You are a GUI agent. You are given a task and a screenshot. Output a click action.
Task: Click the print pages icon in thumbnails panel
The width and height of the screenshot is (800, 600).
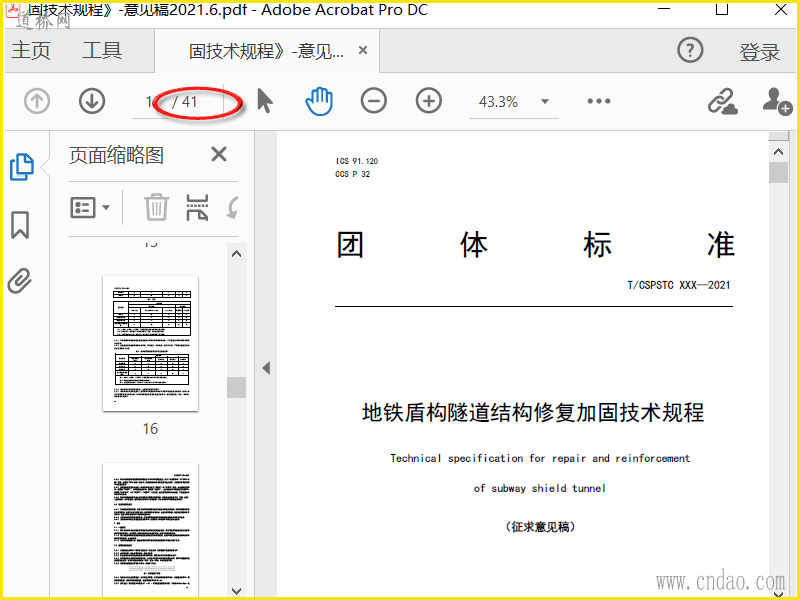[197, 207]
